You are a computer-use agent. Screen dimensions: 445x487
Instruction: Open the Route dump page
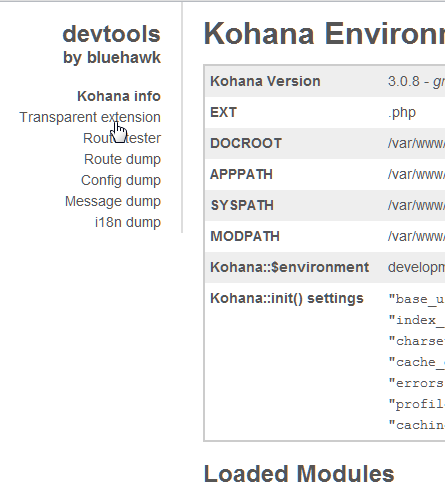coord(122,160)
